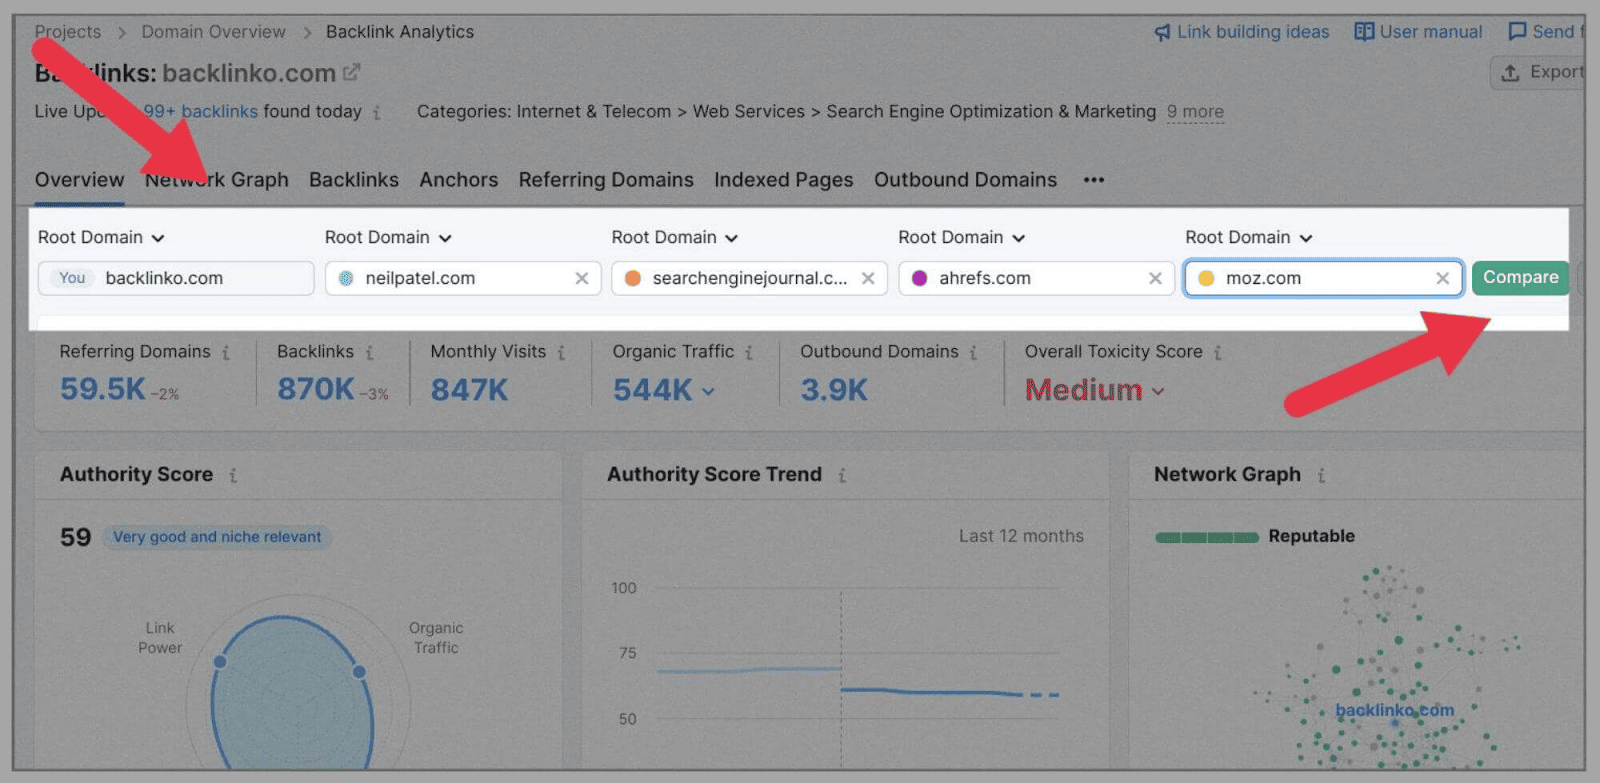Open external link icon beside backlinko.com title
The width and height of the screenshot is (1600, 783).
click(x=351, y=73)
